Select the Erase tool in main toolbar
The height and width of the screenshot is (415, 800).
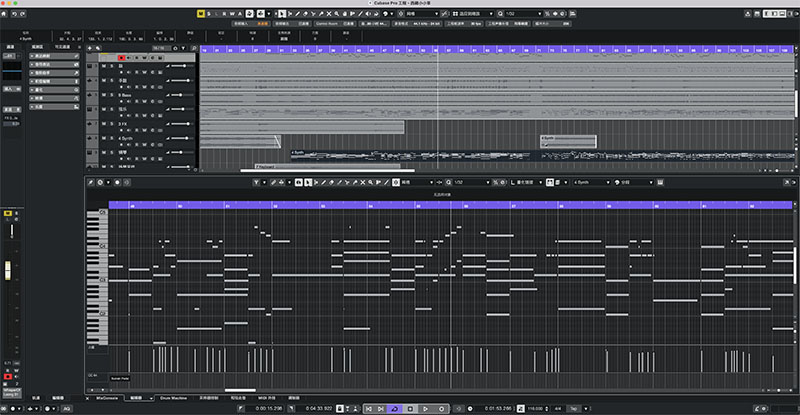tap(305, 14)
